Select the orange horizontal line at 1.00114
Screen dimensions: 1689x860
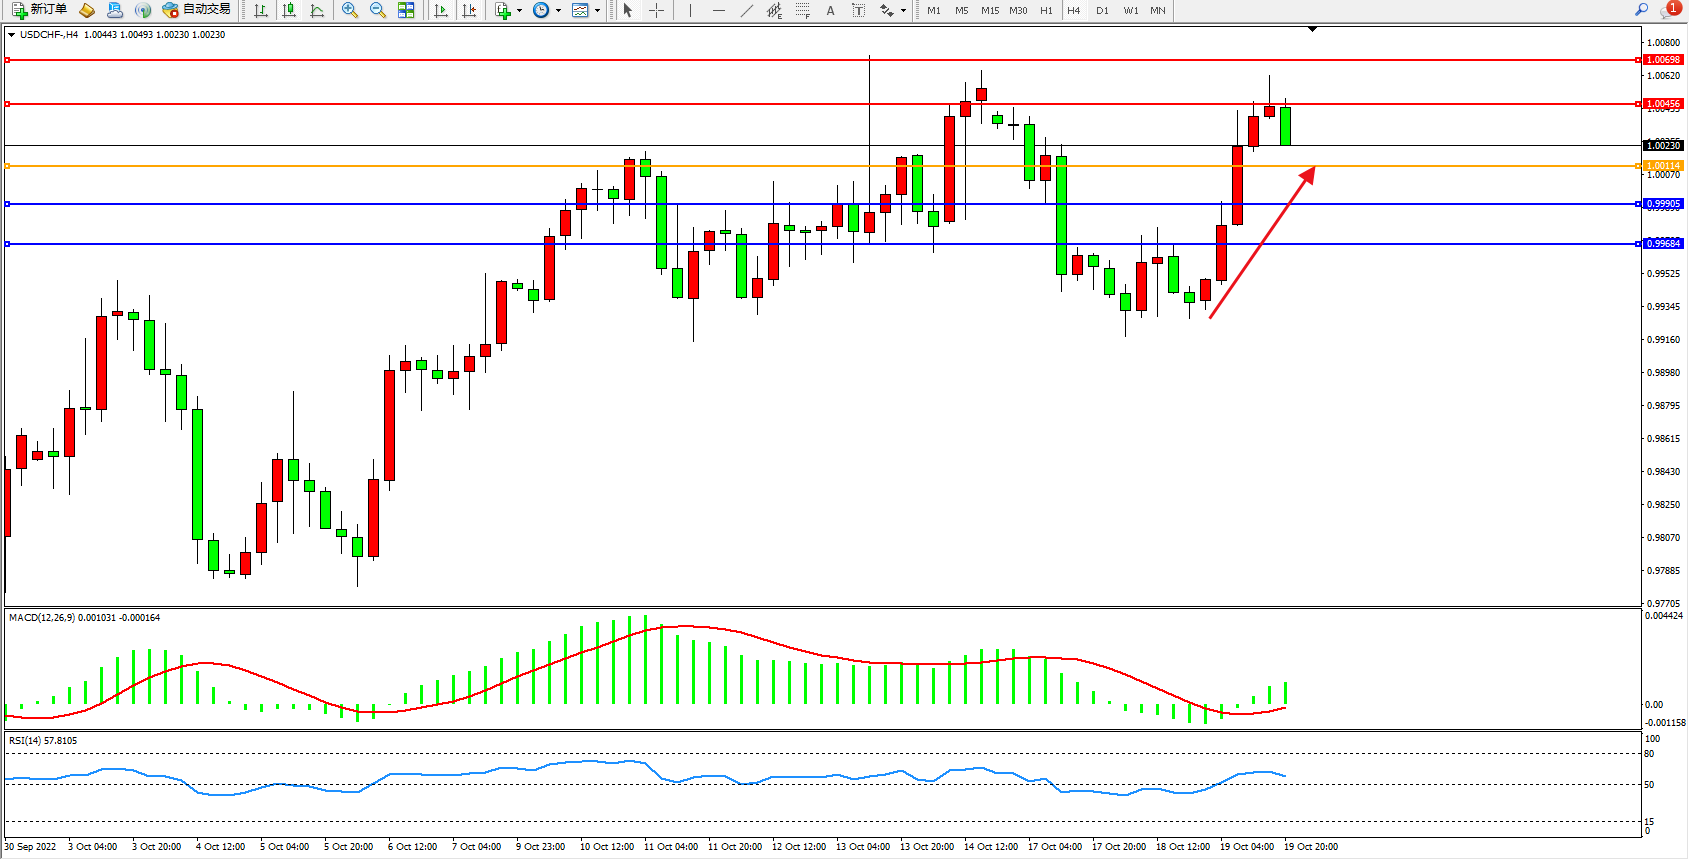coord(400,166)
